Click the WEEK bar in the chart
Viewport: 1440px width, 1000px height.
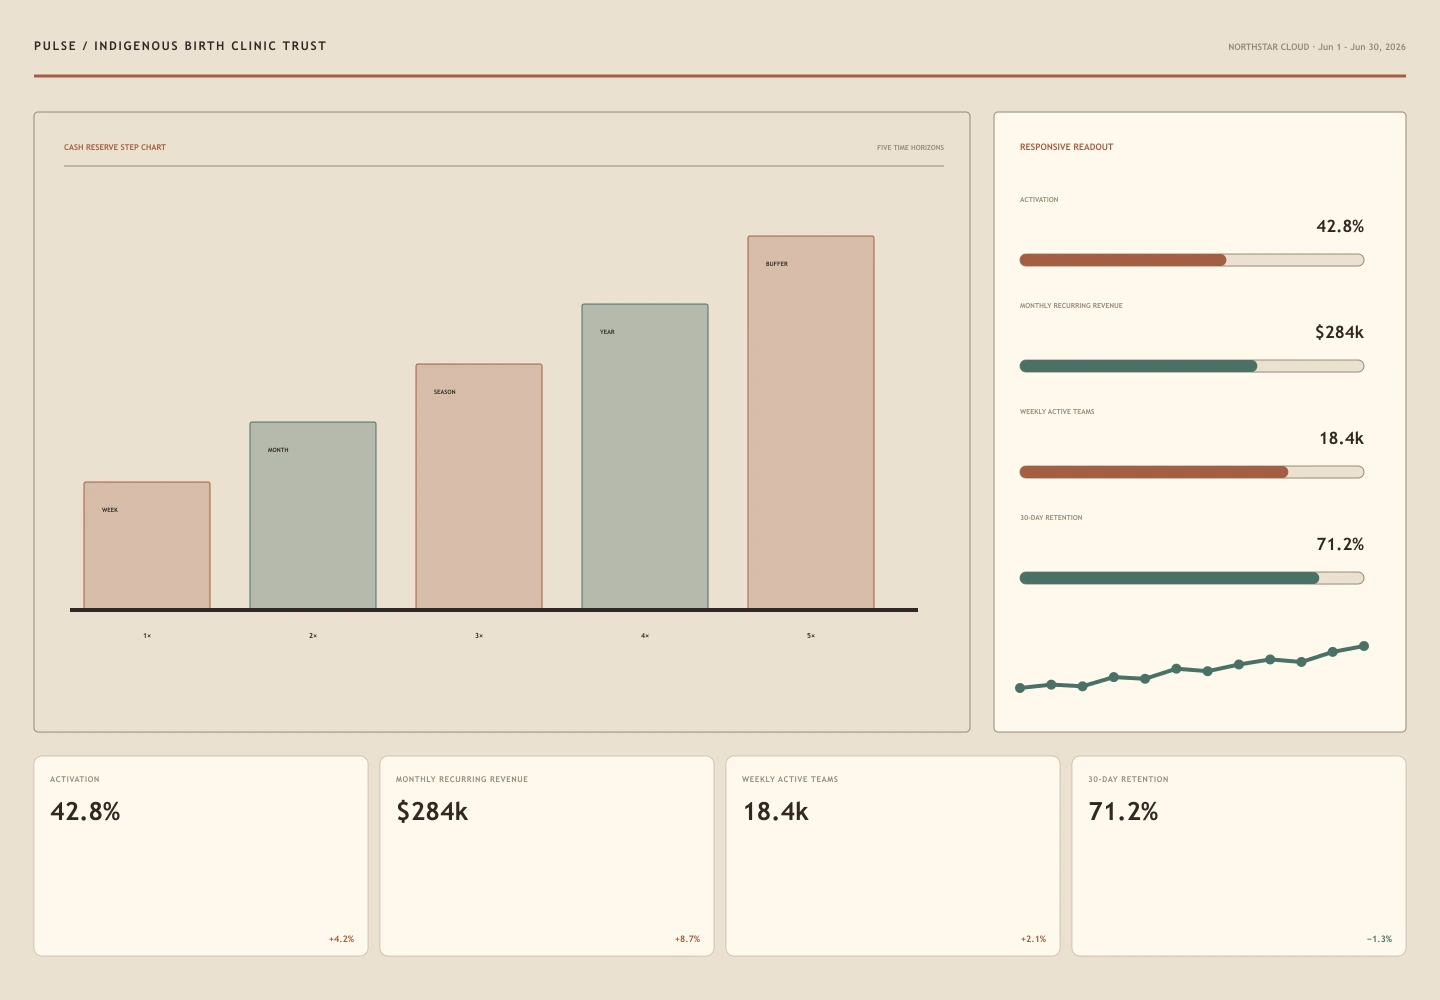click(x=147, y=545)
